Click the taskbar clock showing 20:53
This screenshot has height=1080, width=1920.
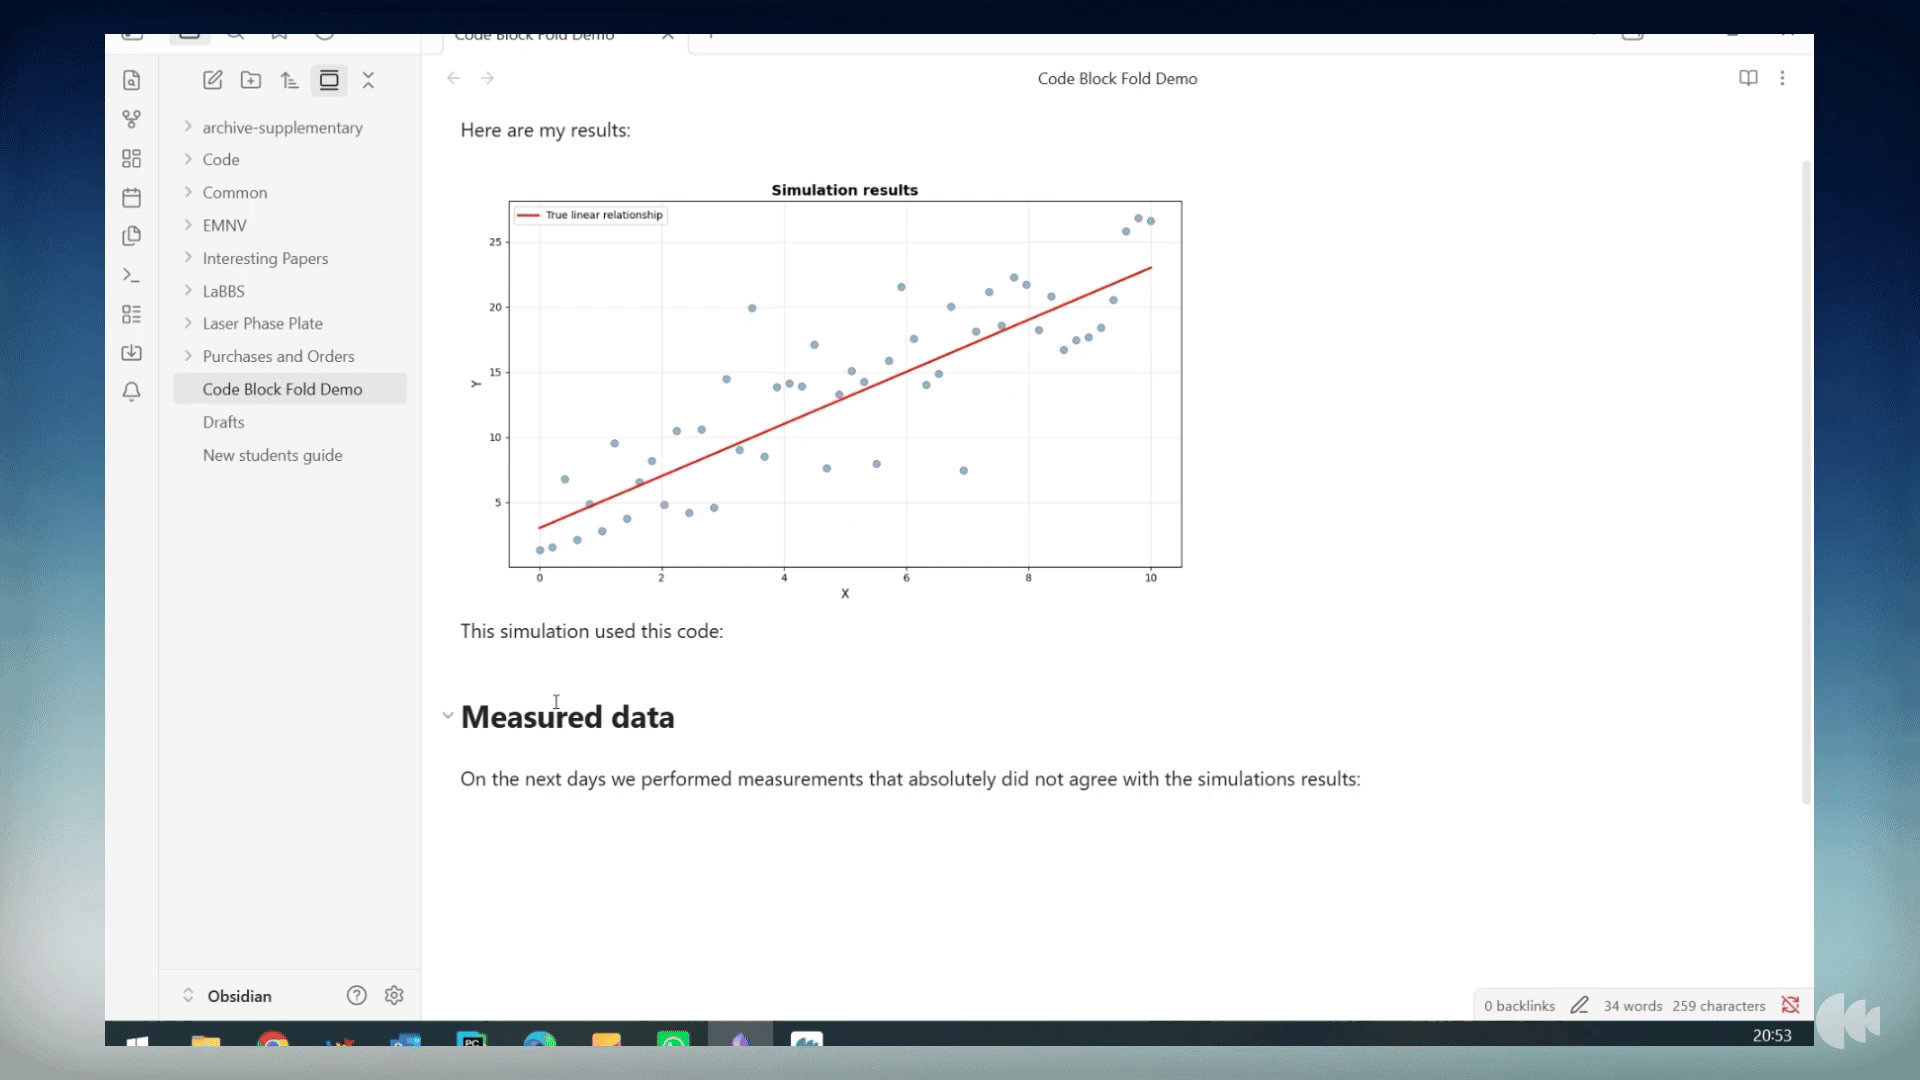pyautogui.click(x=1771, y=1035)
